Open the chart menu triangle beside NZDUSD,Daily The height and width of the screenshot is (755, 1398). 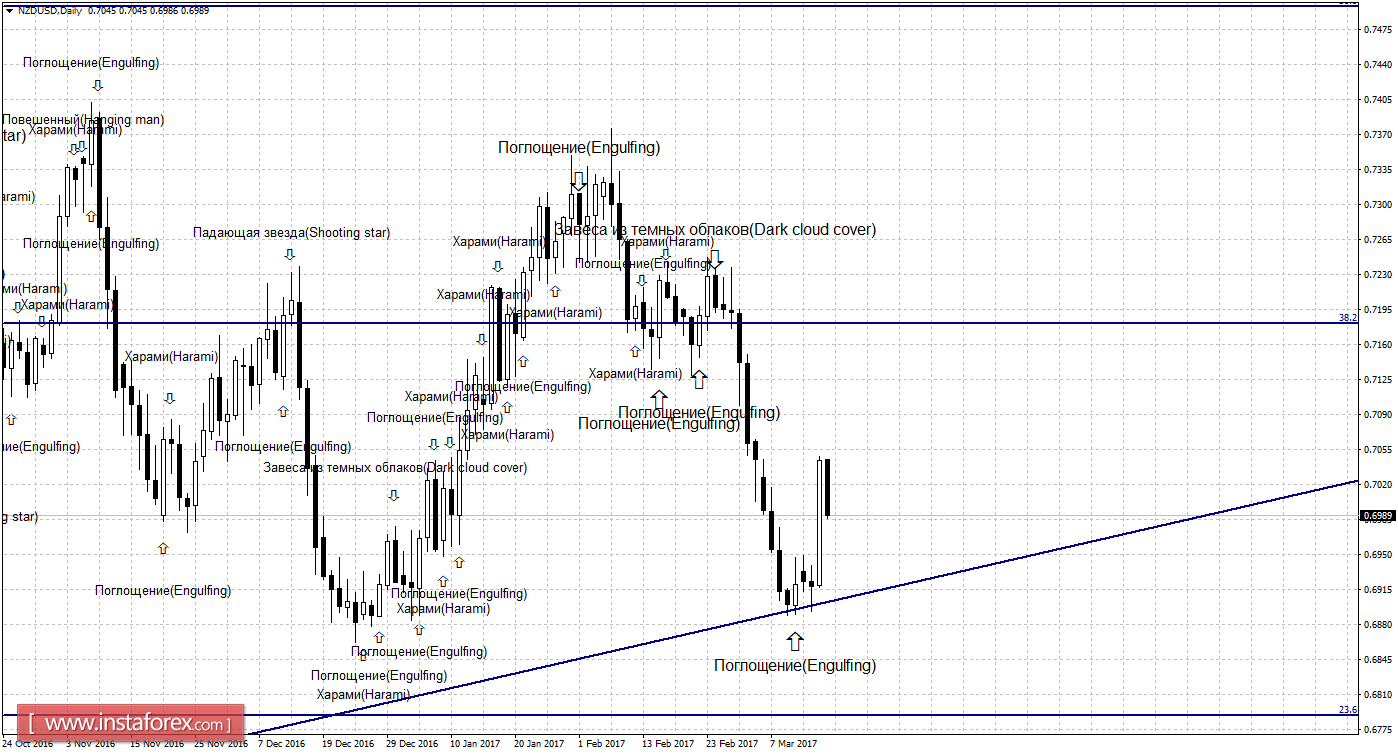point(9,10)
